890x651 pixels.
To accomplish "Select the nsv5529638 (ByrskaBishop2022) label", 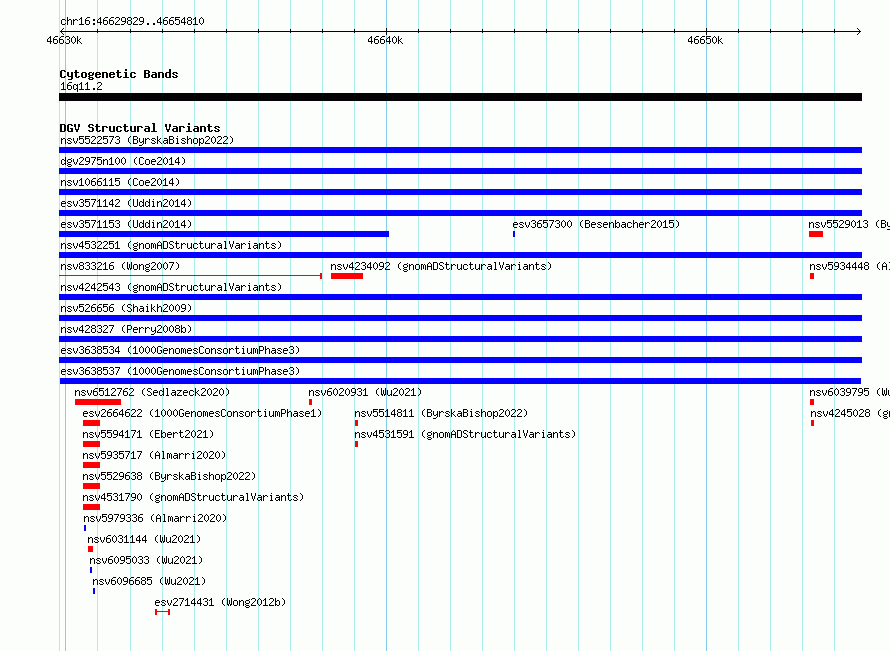I will [x=169, y=476].
